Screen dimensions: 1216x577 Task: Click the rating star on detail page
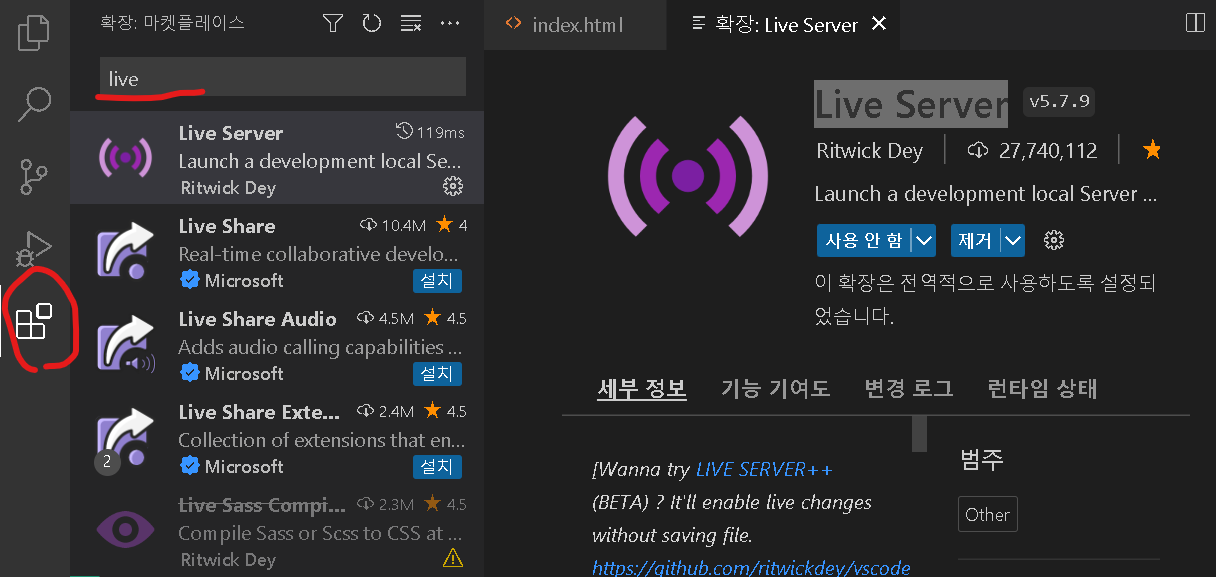click(x=1152, y=150)
